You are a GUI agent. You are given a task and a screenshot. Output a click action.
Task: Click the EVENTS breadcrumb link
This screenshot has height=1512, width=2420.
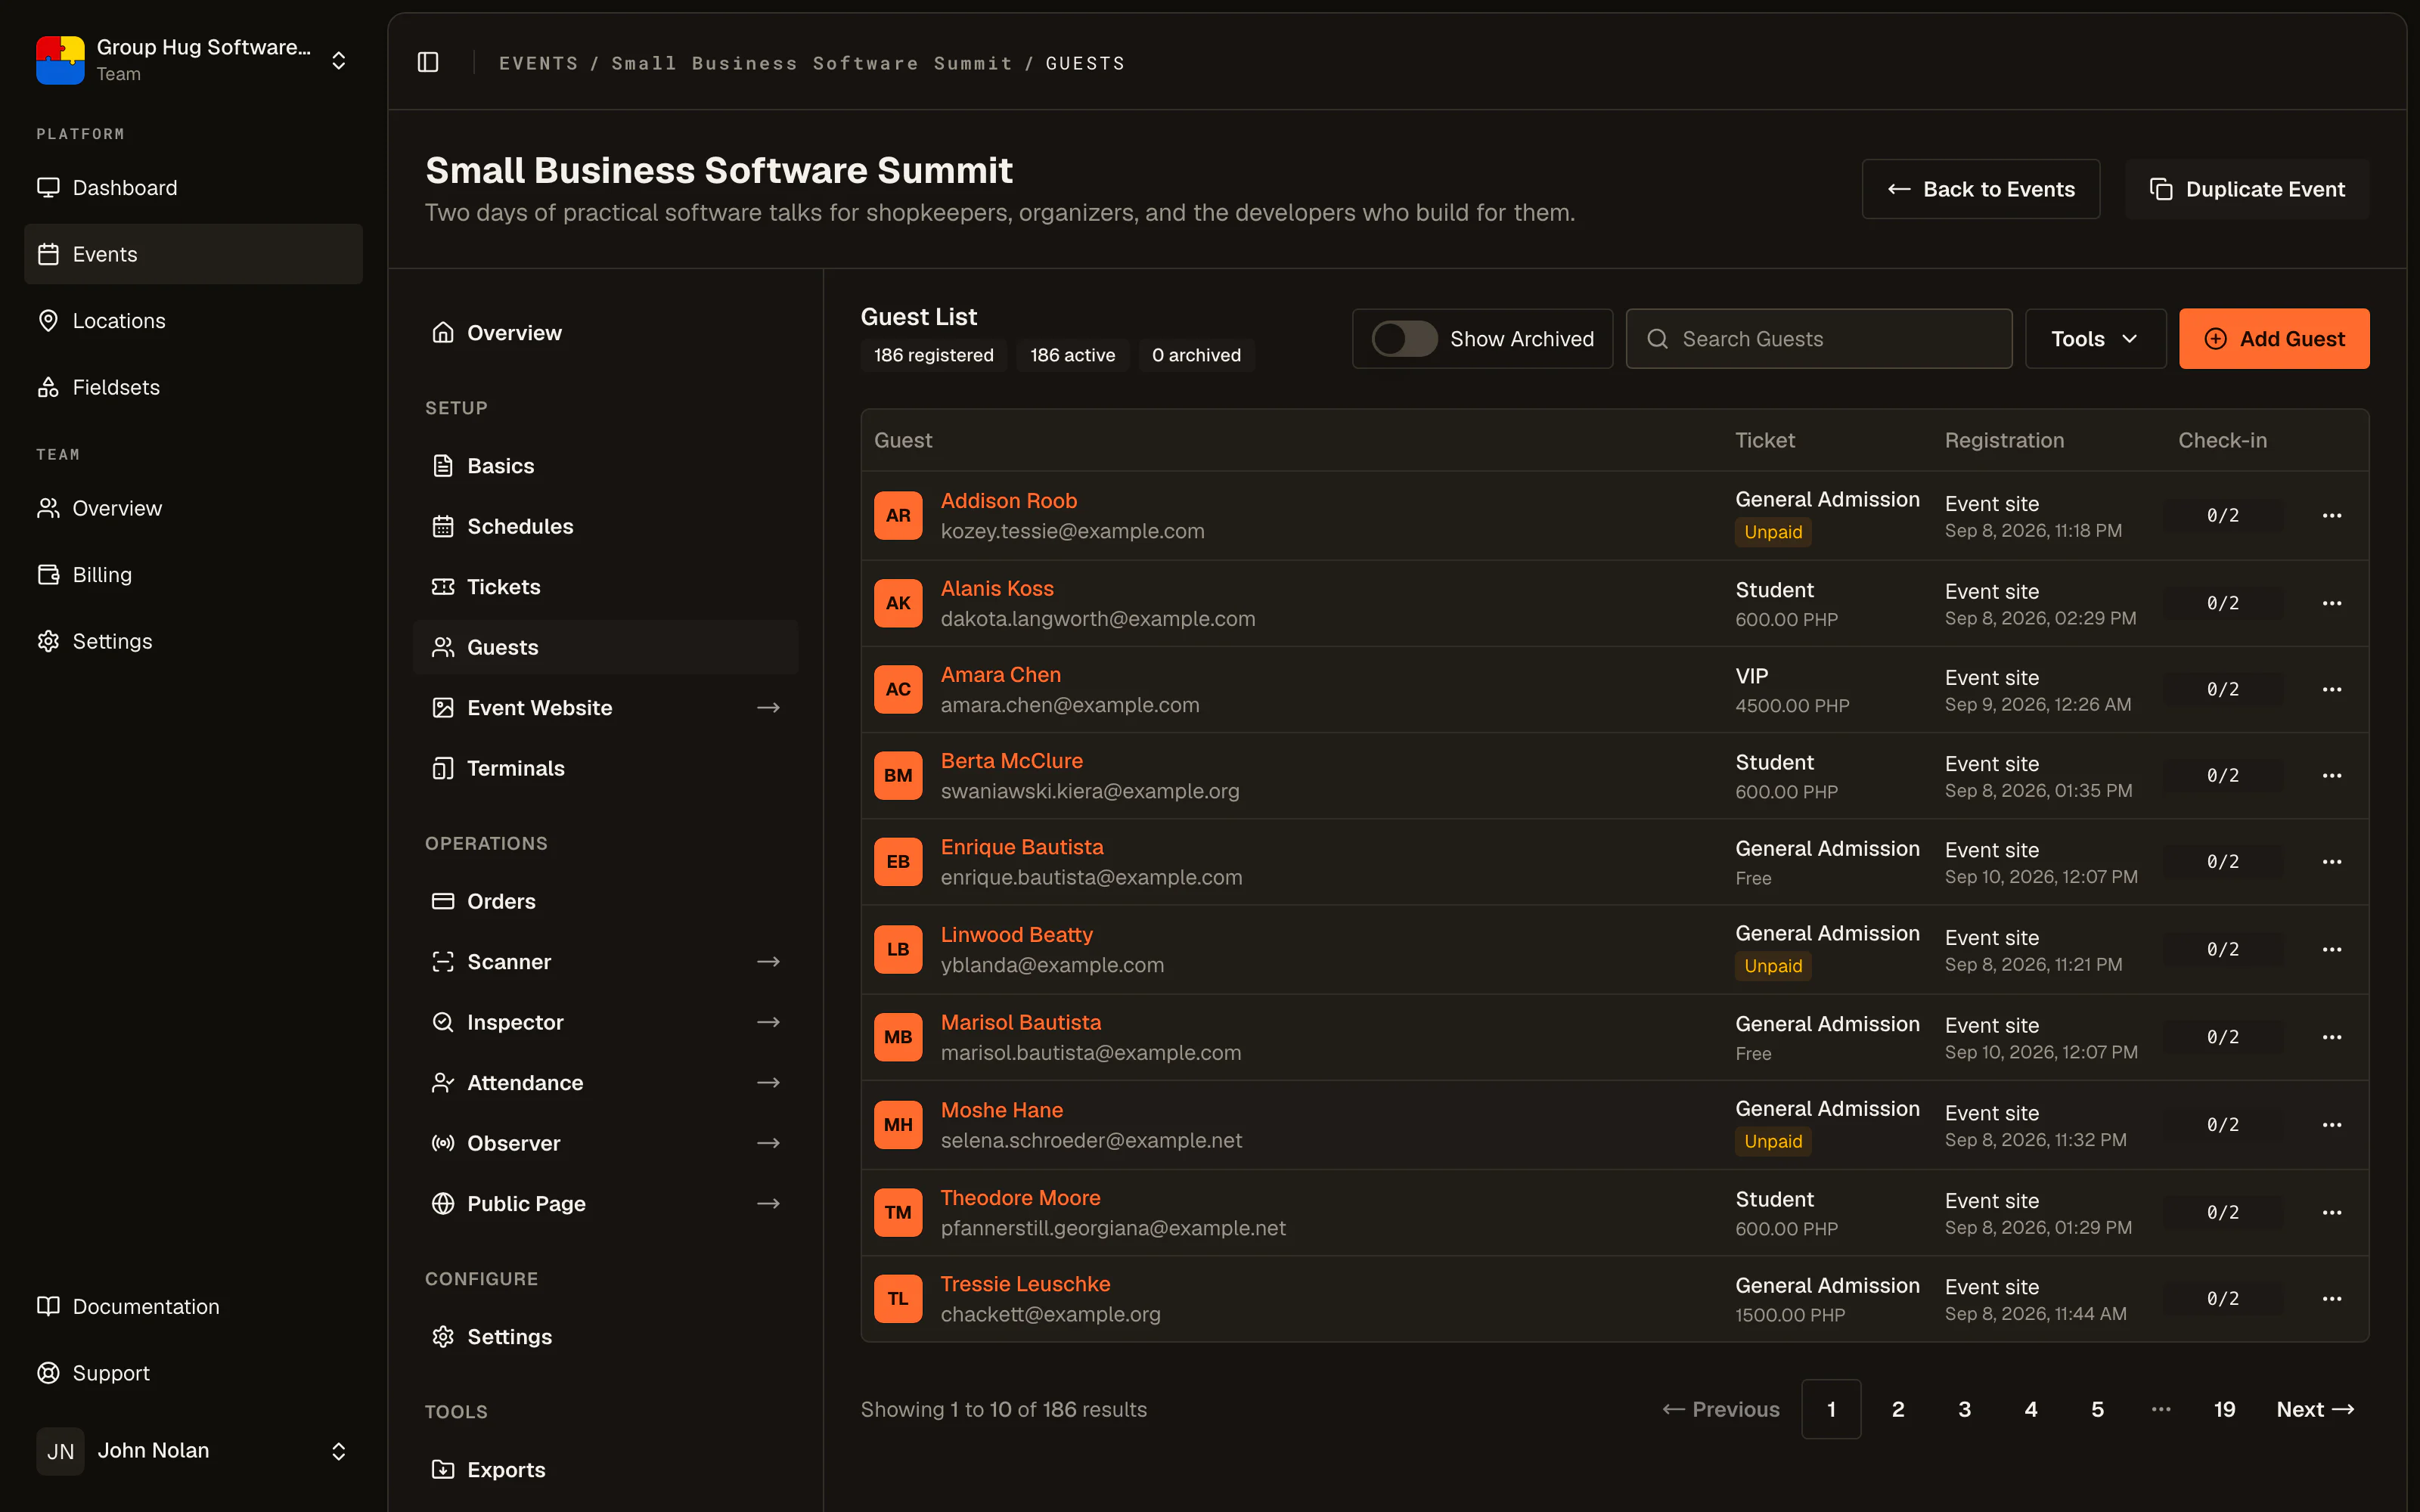coord(538,63)
